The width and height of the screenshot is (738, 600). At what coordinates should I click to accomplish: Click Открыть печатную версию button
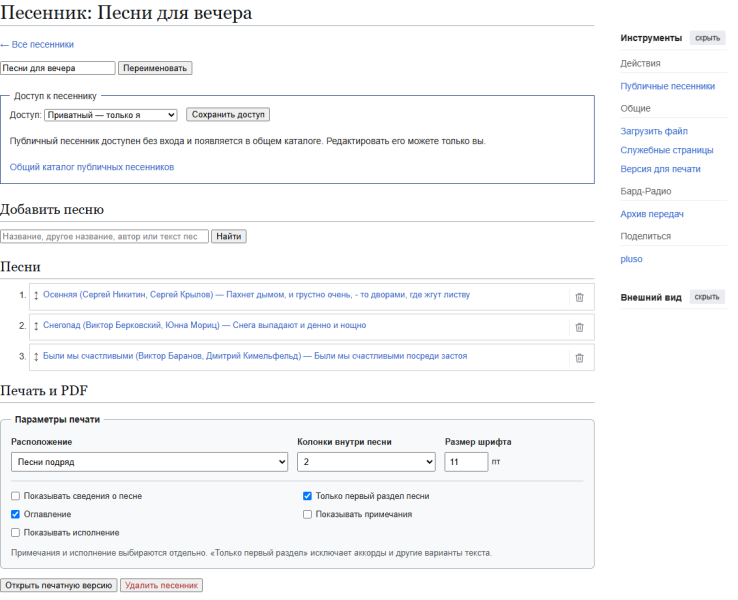pyautogui.click(x=59, y=585)
